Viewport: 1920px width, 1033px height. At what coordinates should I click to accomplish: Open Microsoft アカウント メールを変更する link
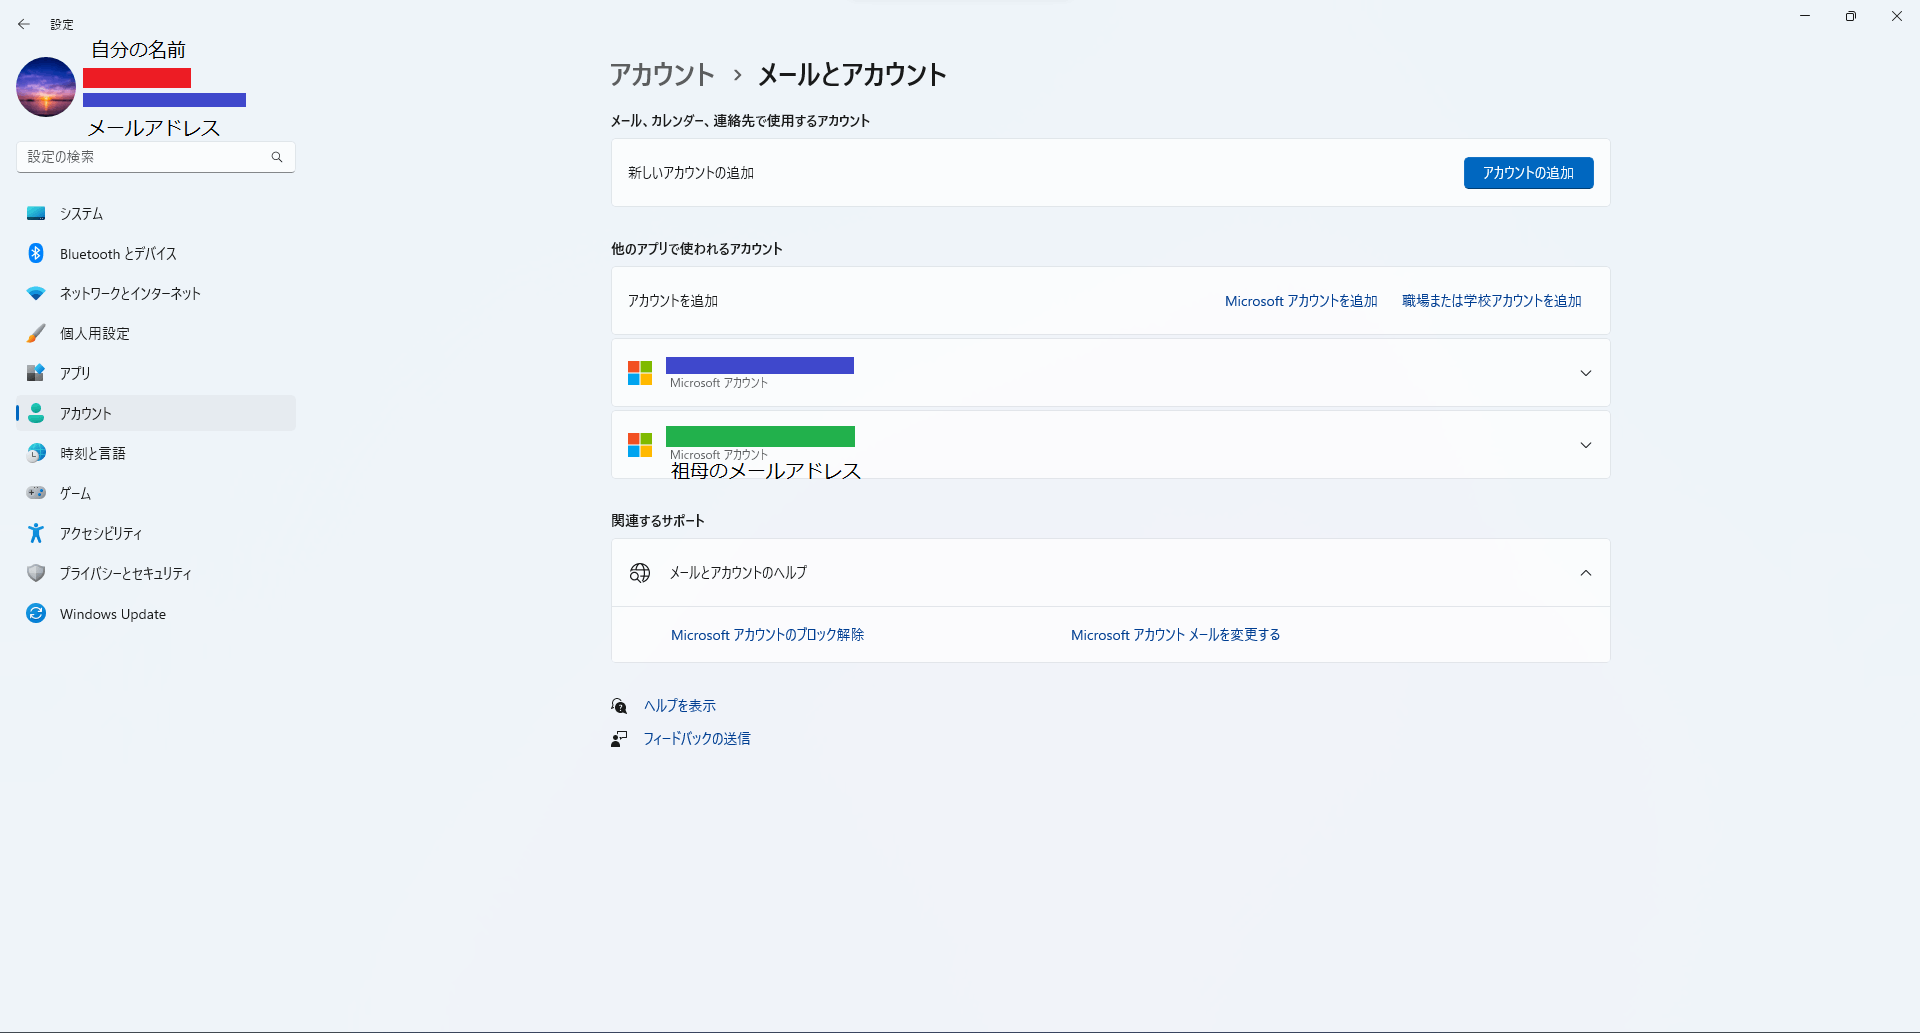click(1175, 635)
